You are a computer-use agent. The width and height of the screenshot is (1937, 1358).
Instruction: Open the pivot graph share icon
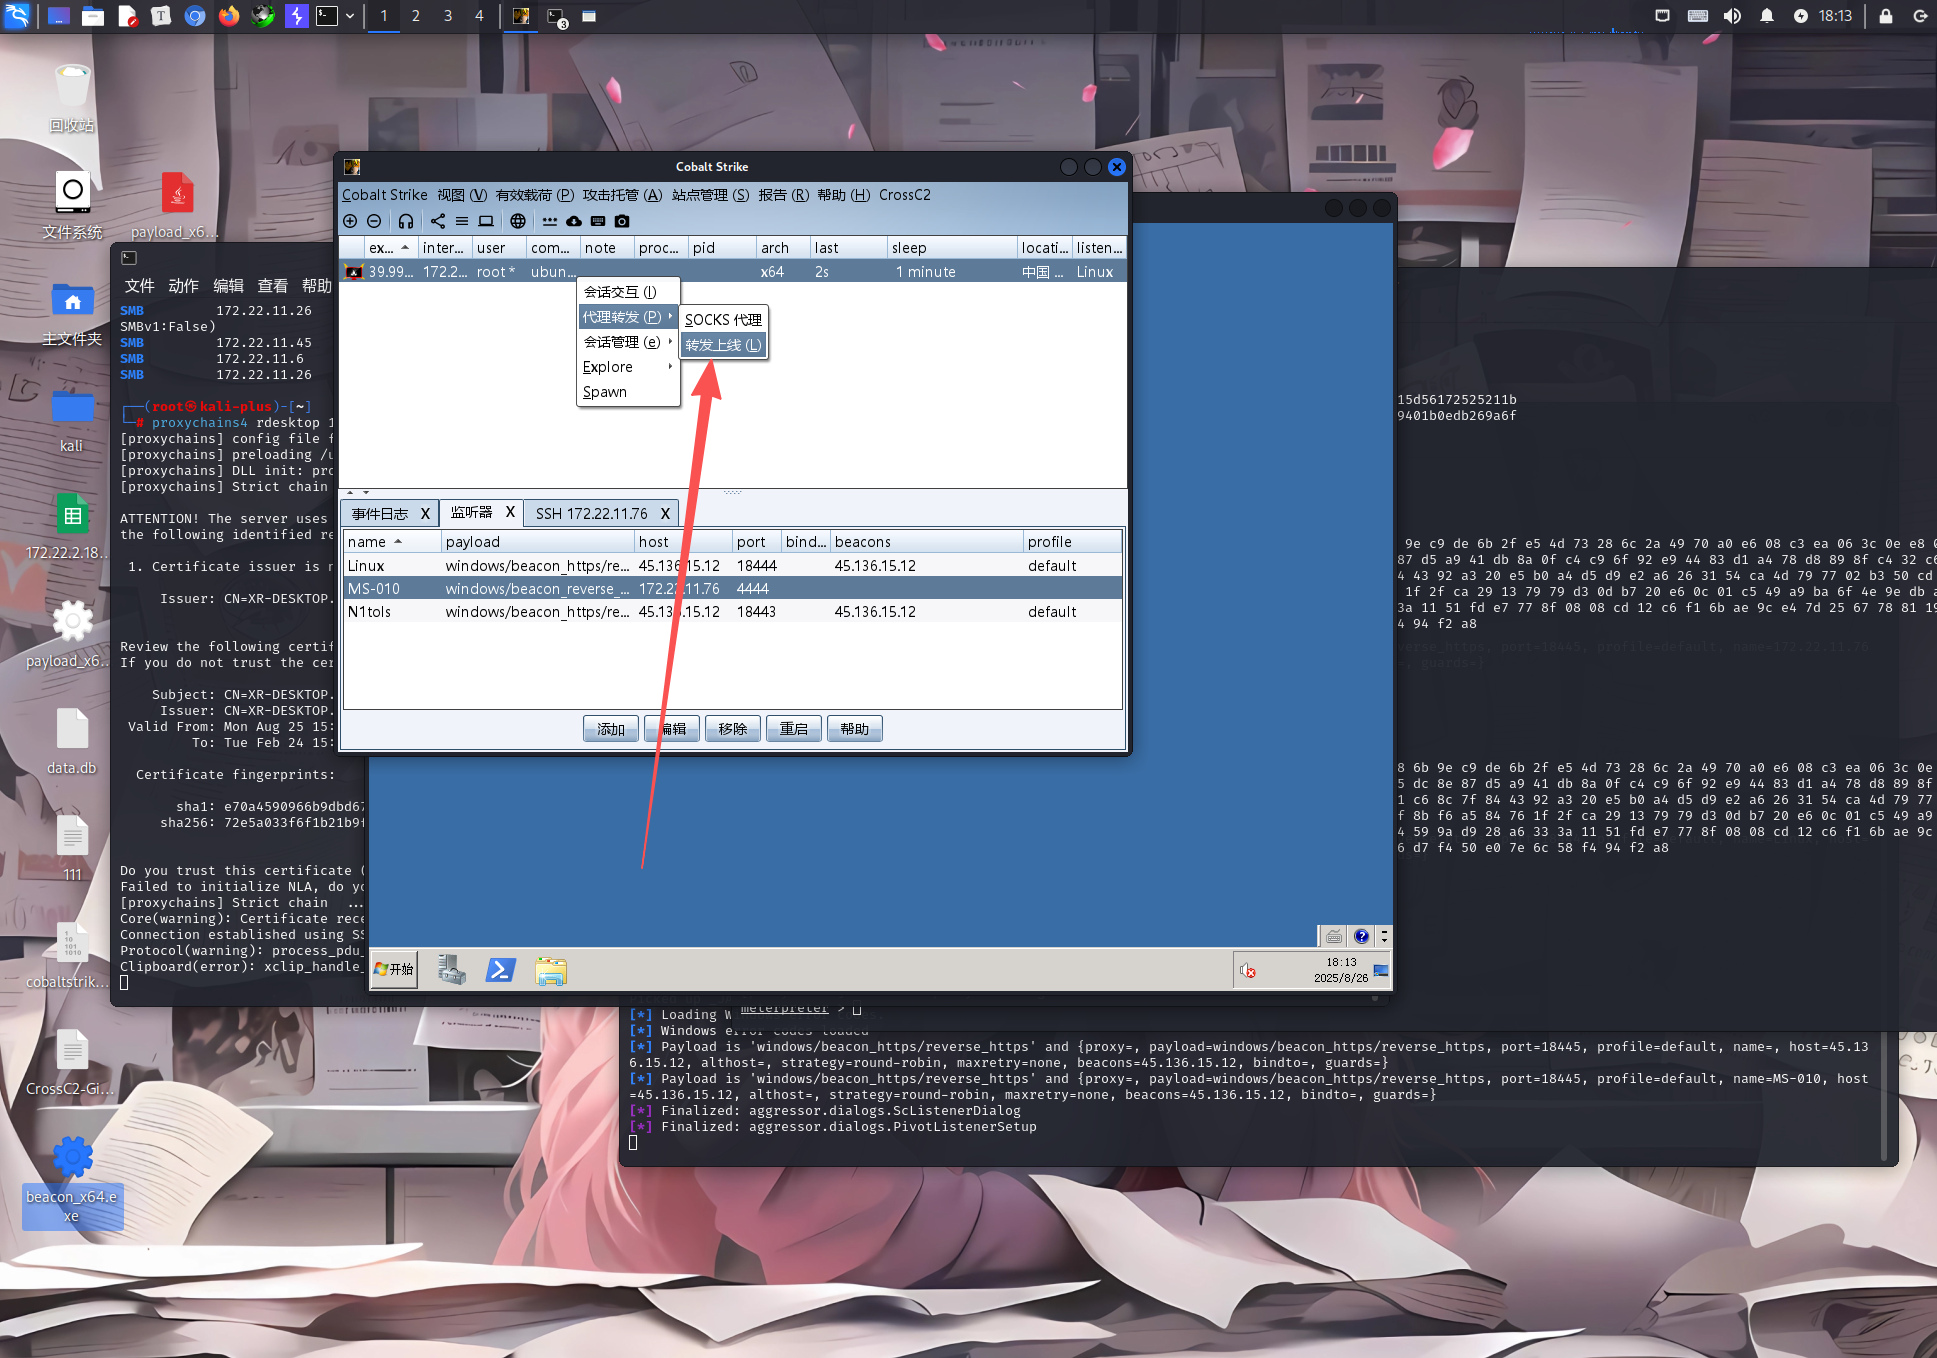pyautogui.click(x=438, y=221)
